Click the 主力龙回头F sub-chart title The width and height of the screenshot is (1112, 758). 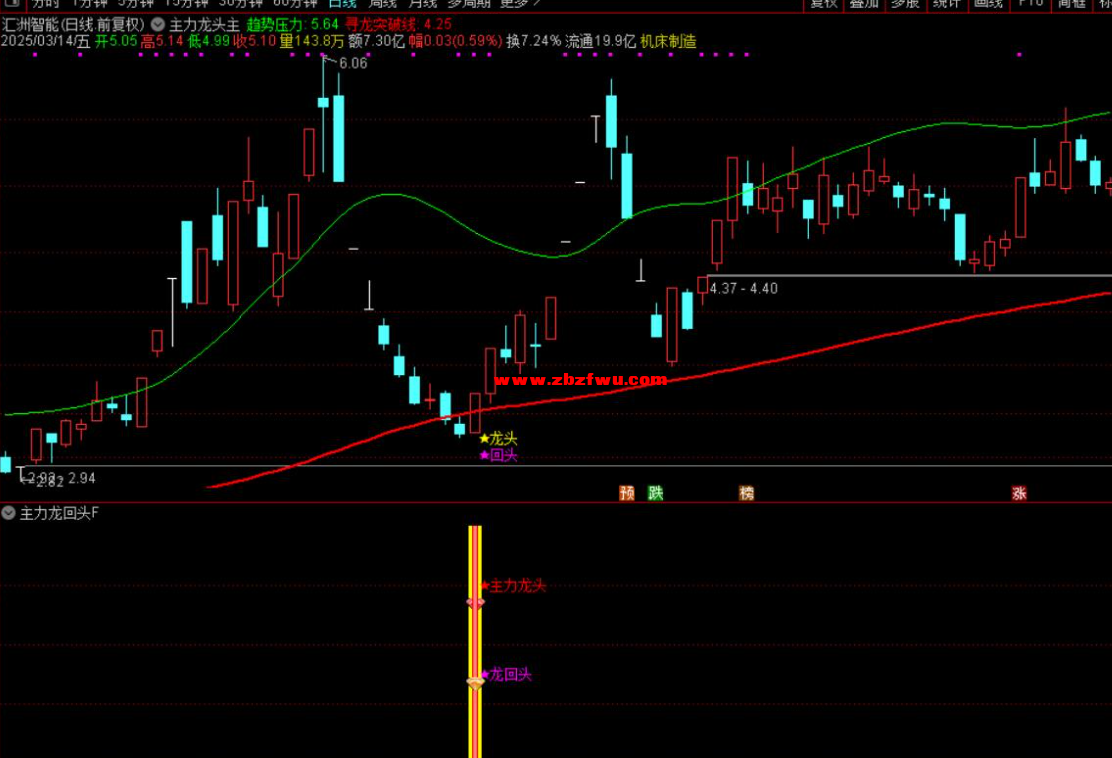(60, 513)
